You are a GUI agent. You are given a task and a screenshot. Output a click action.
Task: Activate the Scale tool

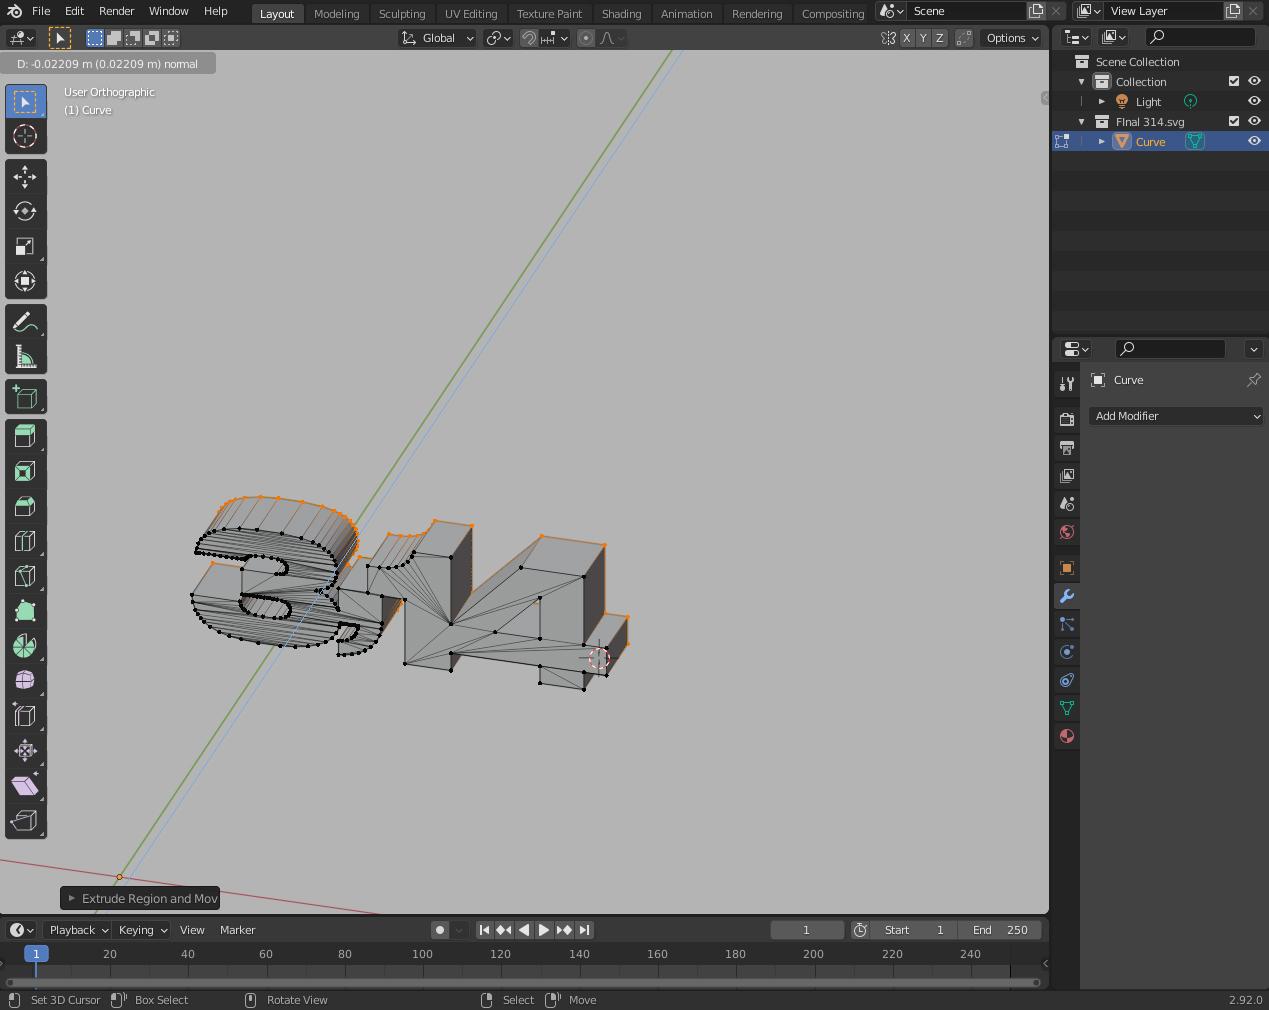click(x=25, y=246)
